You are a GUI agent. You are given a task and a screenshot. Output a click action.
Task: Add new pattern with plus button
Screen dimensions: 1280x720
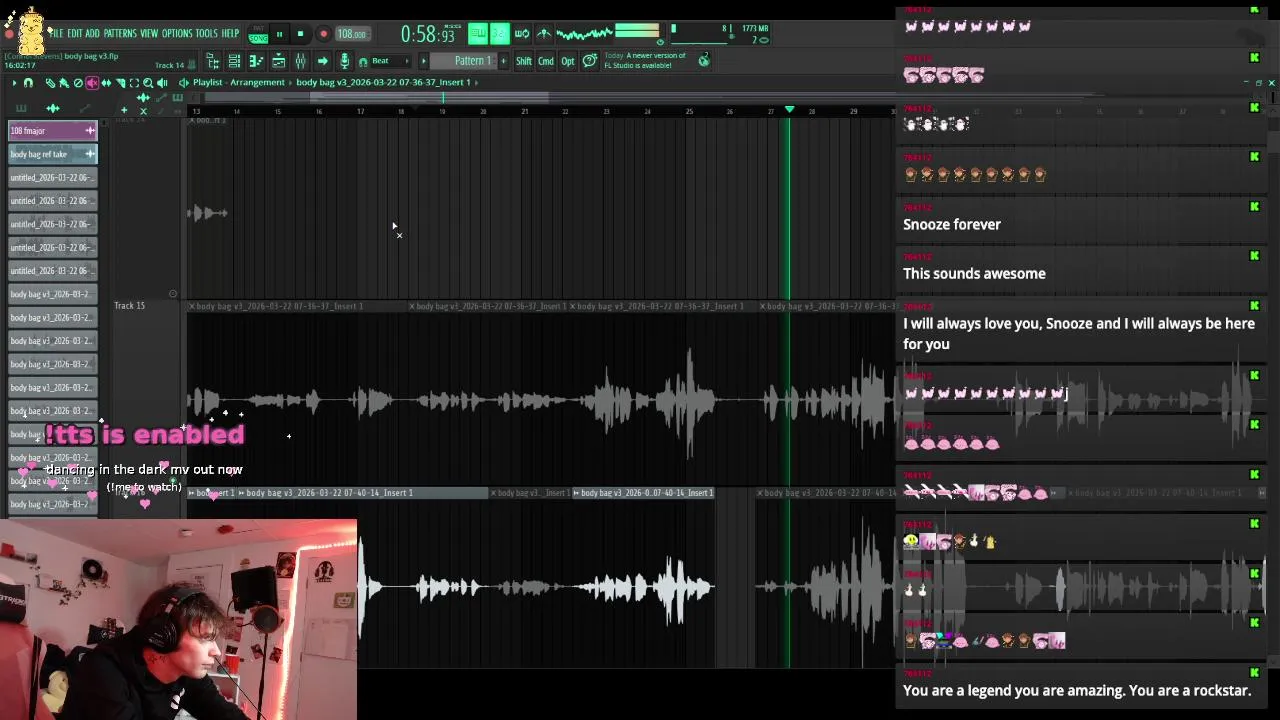(x=504, y=61)
